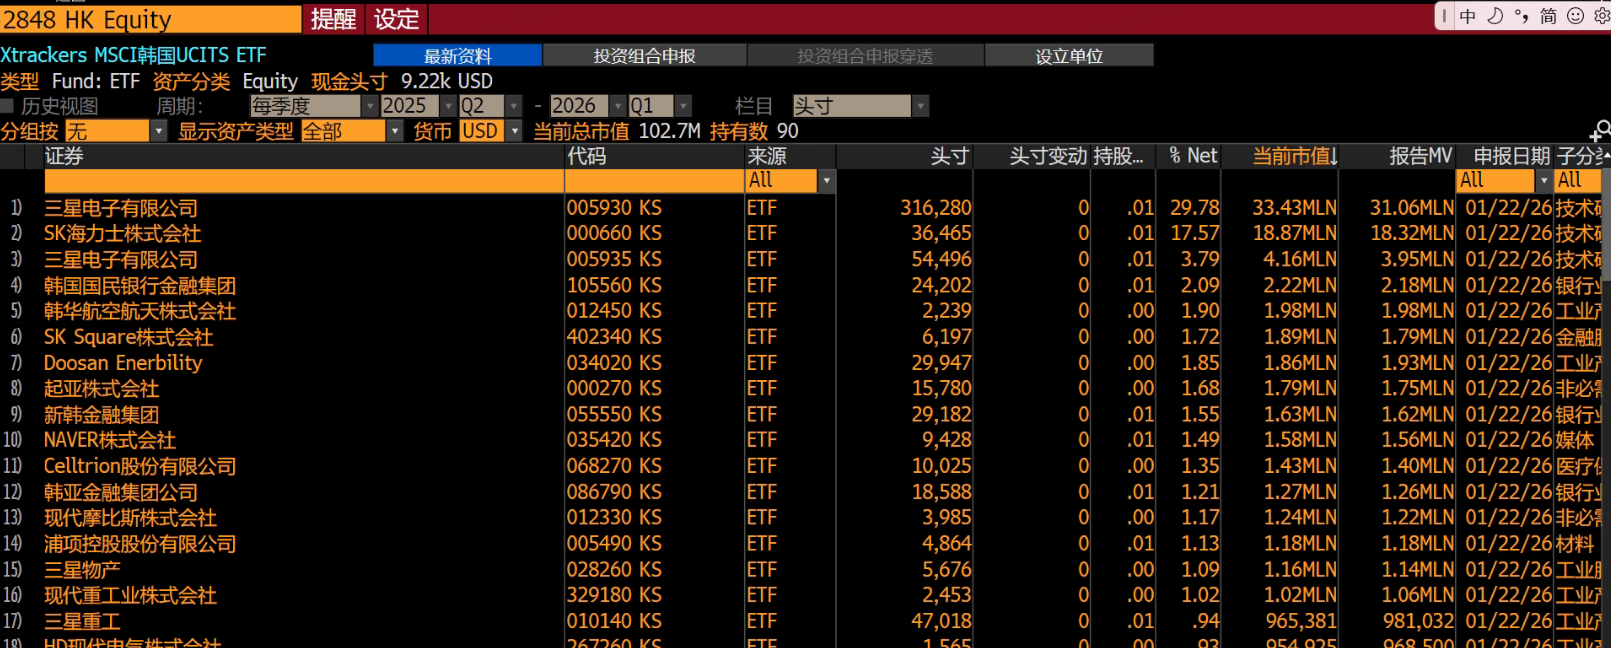This screenshot has height=648, width=1611.
Task: Open the 申报日期 All filter dropdown
Action: coord(1504,181)
